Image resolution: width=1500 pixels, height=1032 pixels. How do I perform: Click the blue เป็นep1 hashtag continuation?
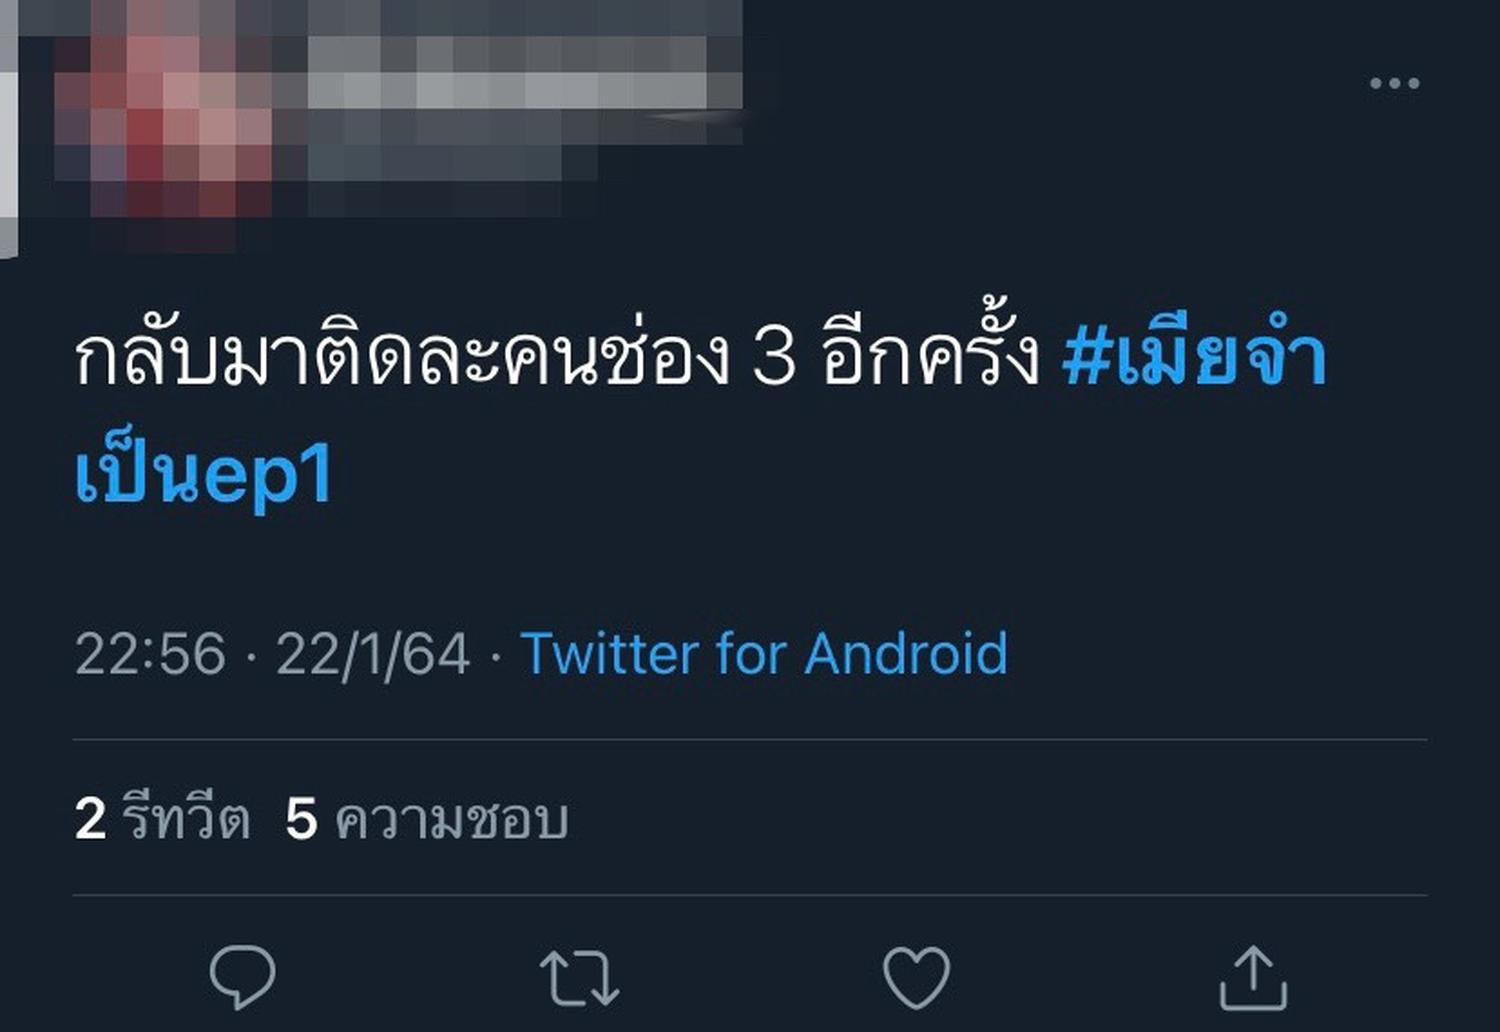pyautogui.click(x=204, y=474)
